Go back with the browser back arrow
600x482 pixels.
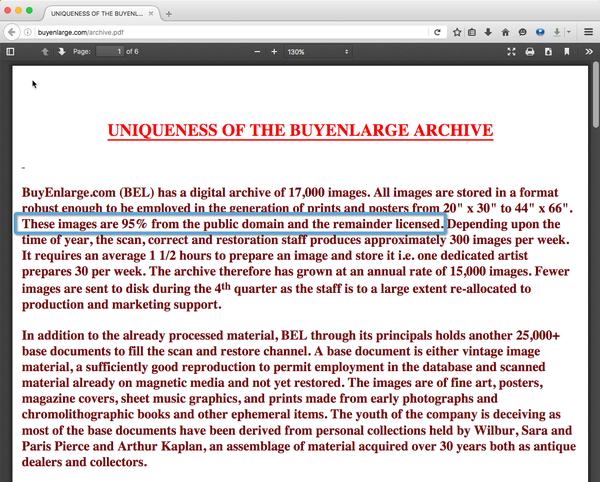pos(11,32)
